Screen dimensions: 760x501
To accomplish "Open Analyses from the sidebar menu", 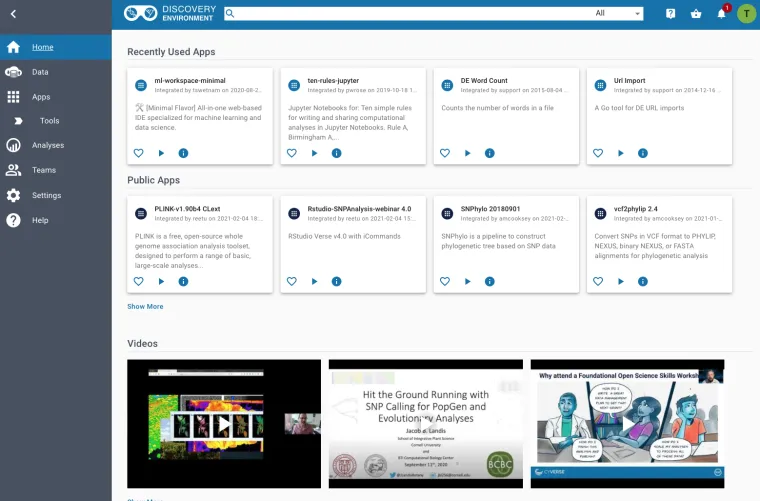I will (47, 145).
